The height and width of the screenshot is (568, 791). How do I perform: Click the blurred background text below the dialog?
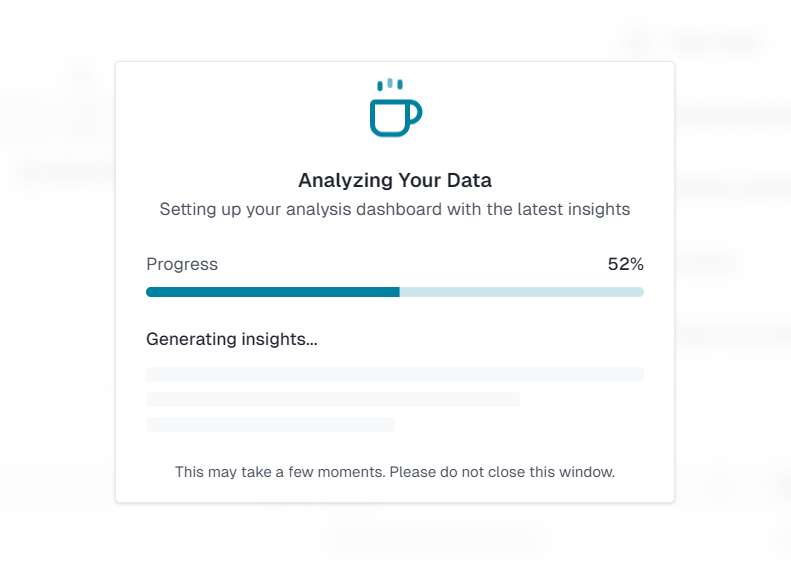[x=435, y=541]
